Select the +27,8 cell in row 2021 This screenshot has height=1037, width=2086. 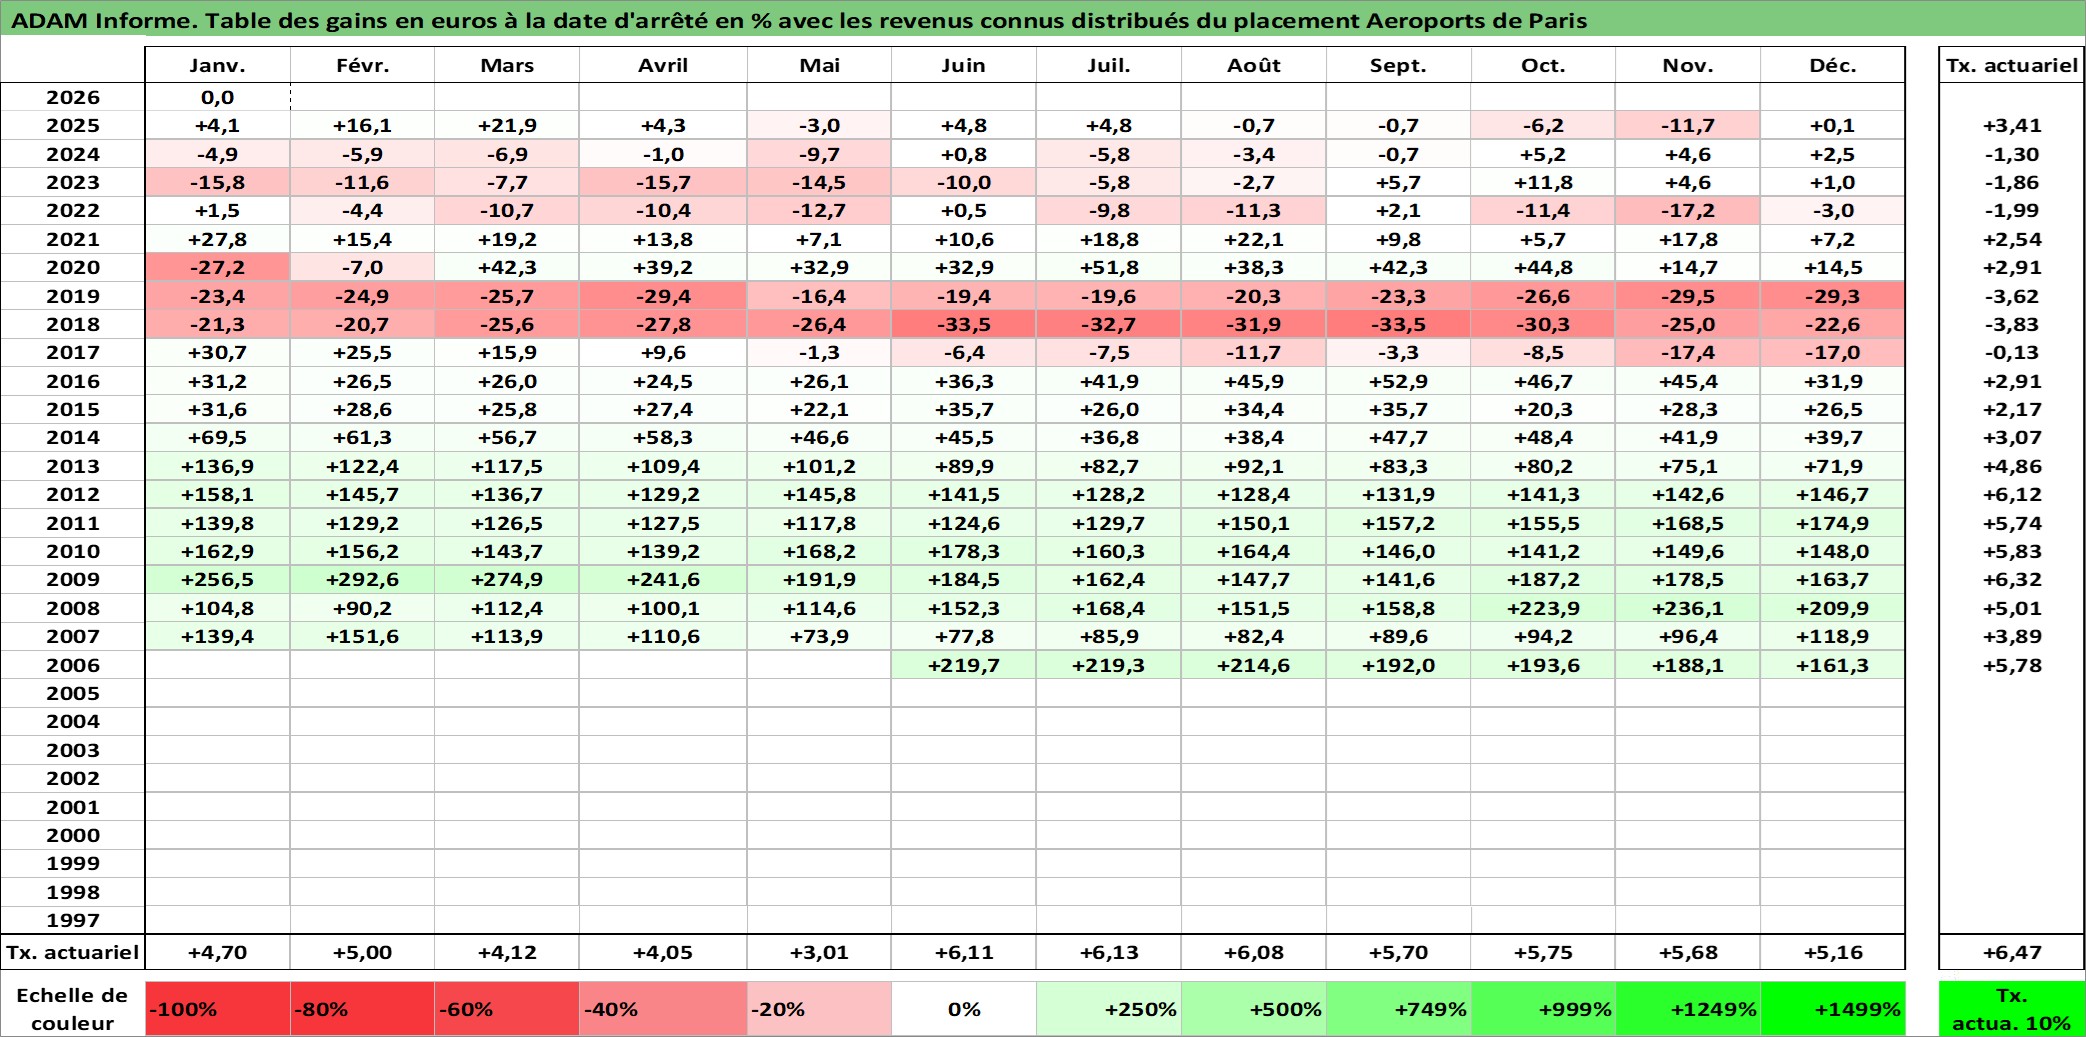click(217, 239)
